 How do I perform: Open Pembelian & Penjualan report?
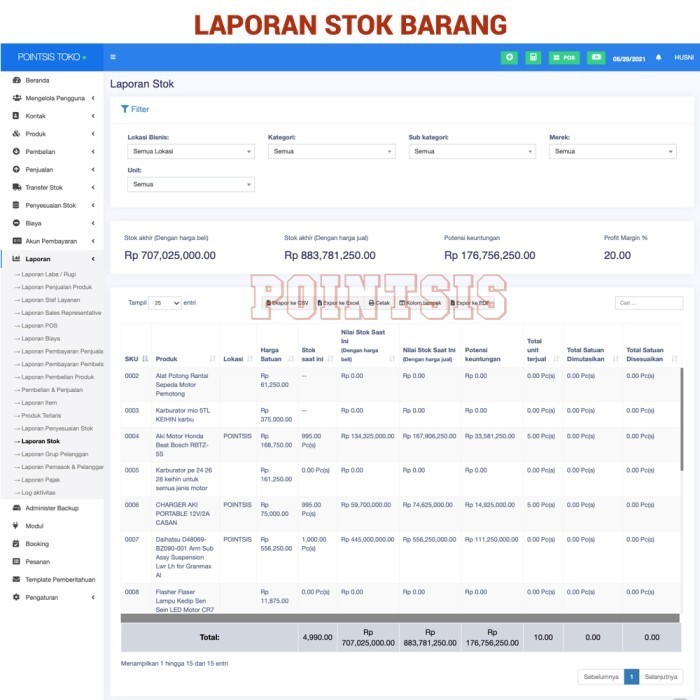(x=52, y=390)
